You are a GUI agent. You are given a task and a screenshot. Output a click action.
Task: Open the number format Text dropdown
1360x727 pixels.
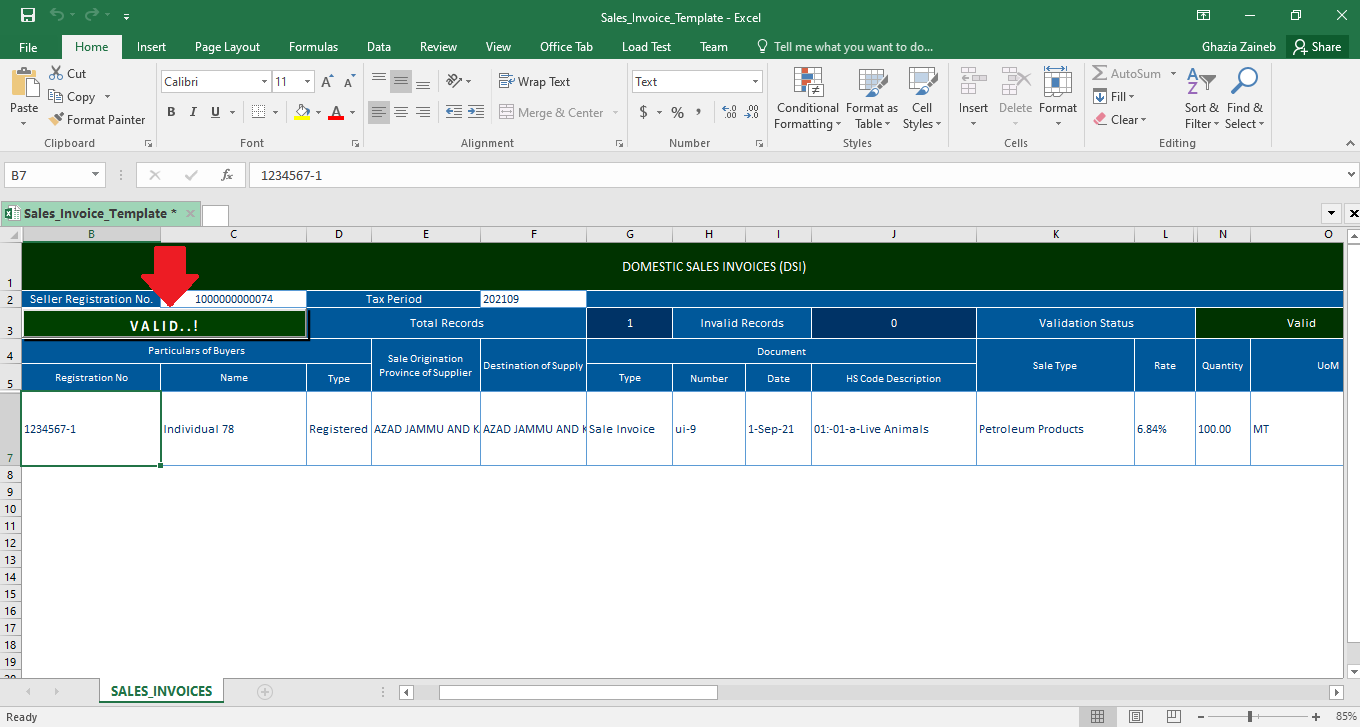click(755, 82)
